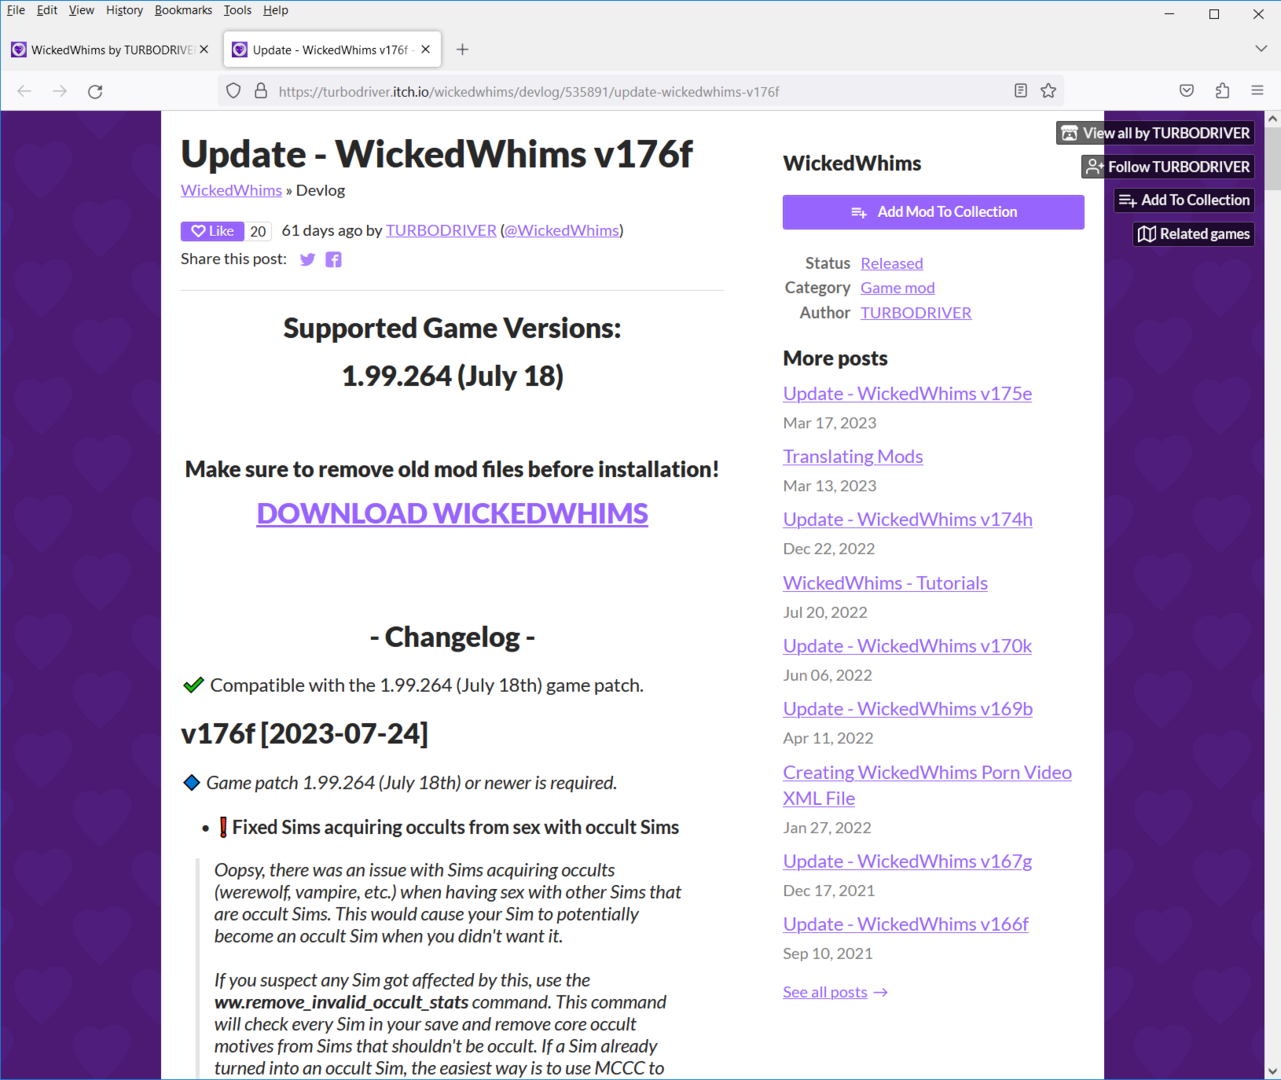The width and height of the screenshot is (1281, 1080).
Task: Click the v176f [2023-07-24] heading
Action: pyautogui.click(x=304, y=734)
